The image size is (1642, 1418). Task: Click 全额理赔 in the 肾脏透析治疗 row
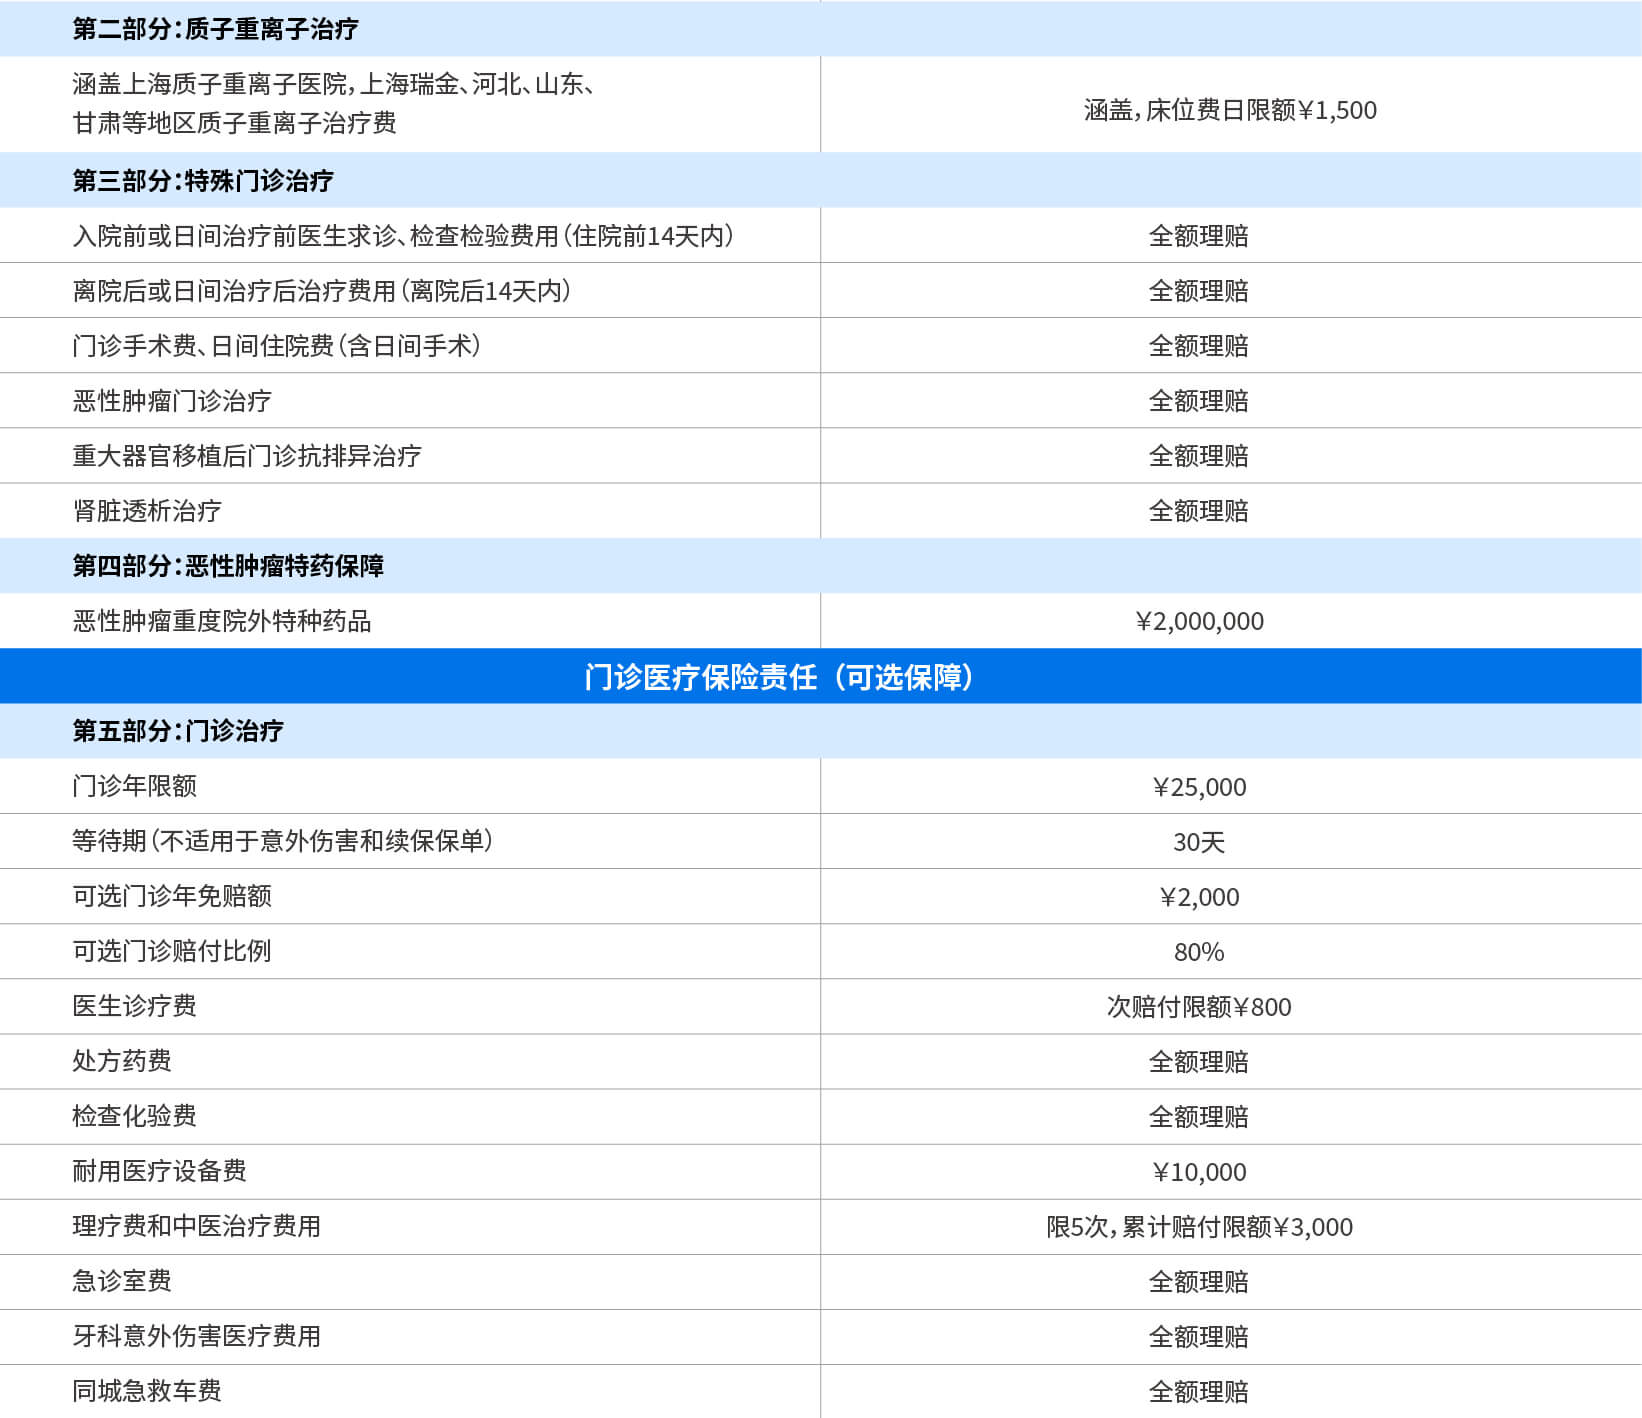[1199, 511]
